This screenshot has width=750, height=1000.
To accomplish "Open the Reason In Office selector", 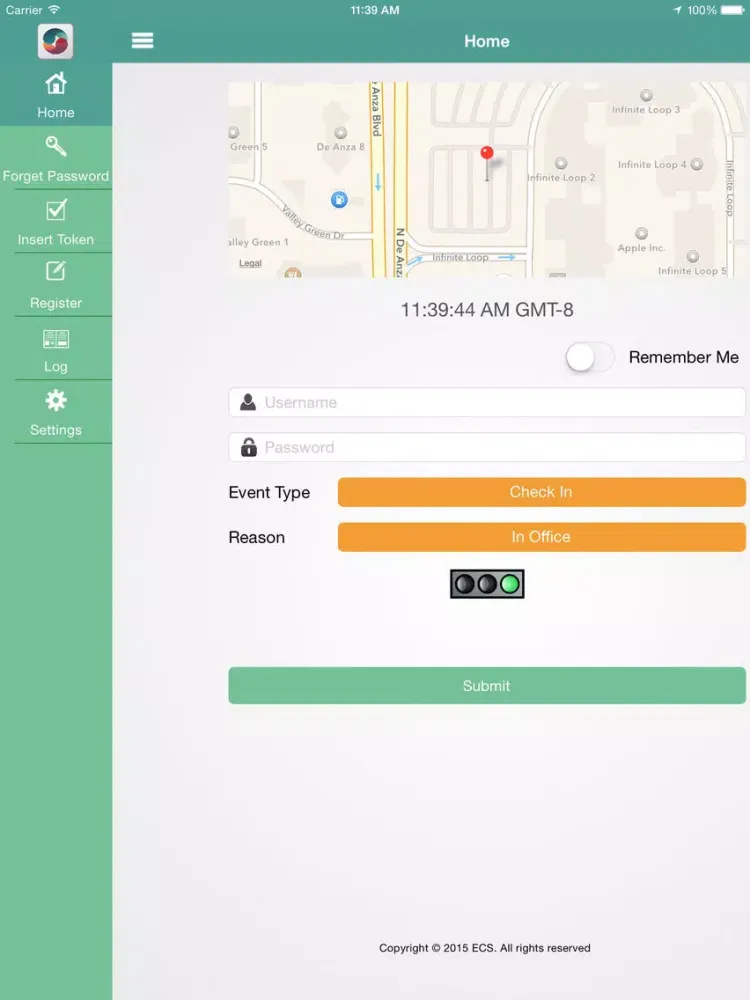I will click(541, 537).
